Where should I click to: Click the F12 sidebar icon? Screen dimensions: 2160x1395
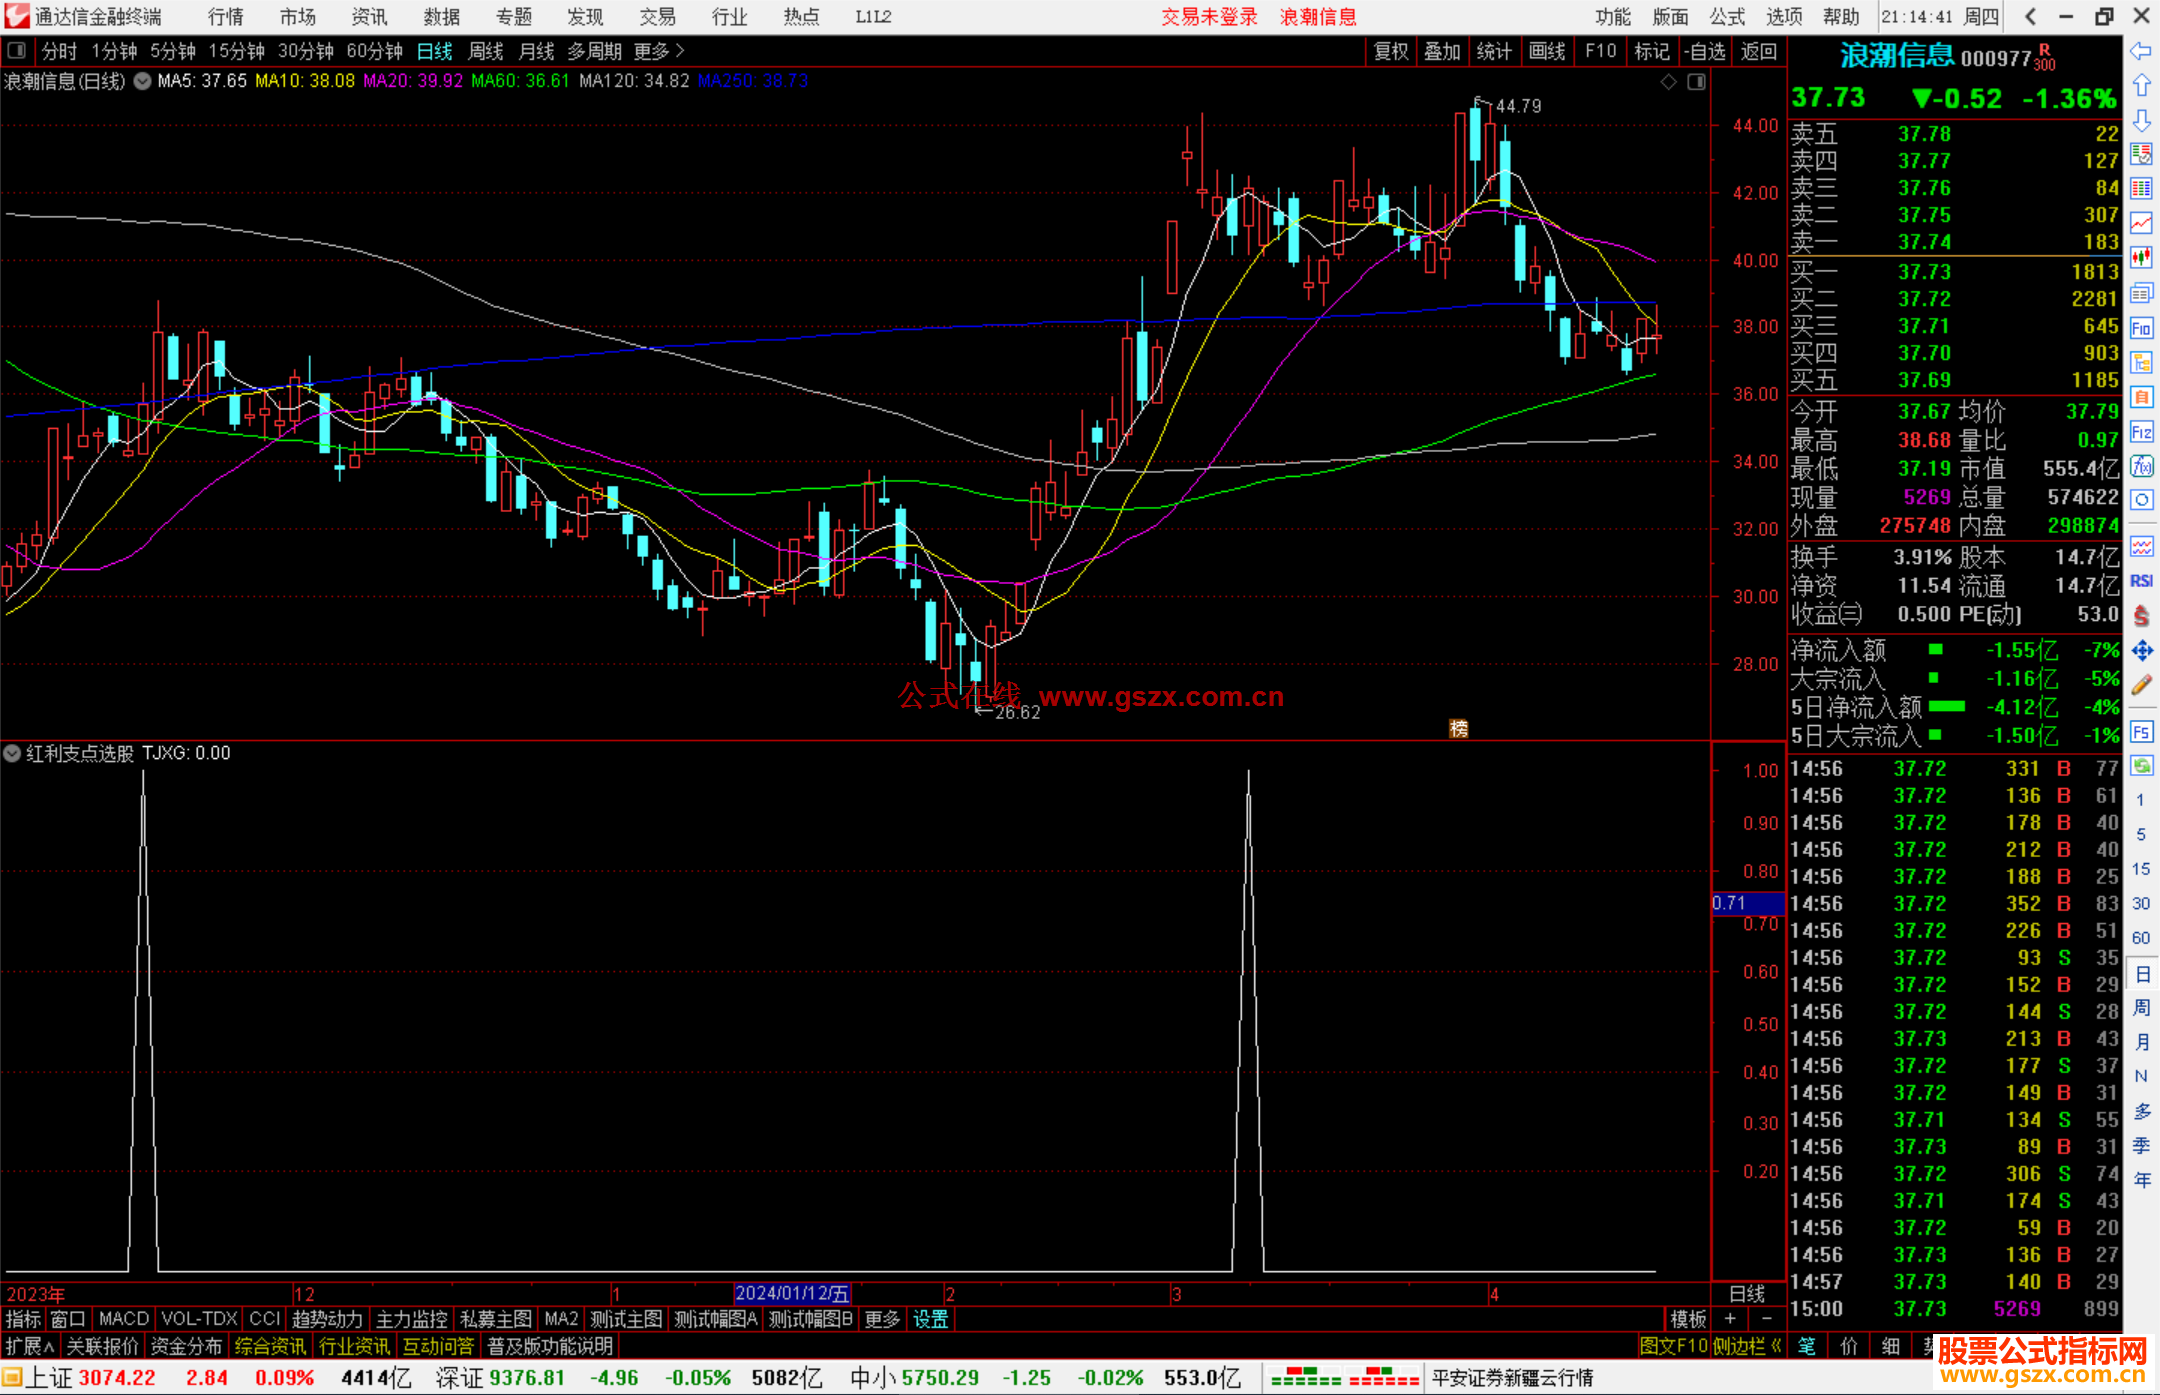click(2141, 432)
